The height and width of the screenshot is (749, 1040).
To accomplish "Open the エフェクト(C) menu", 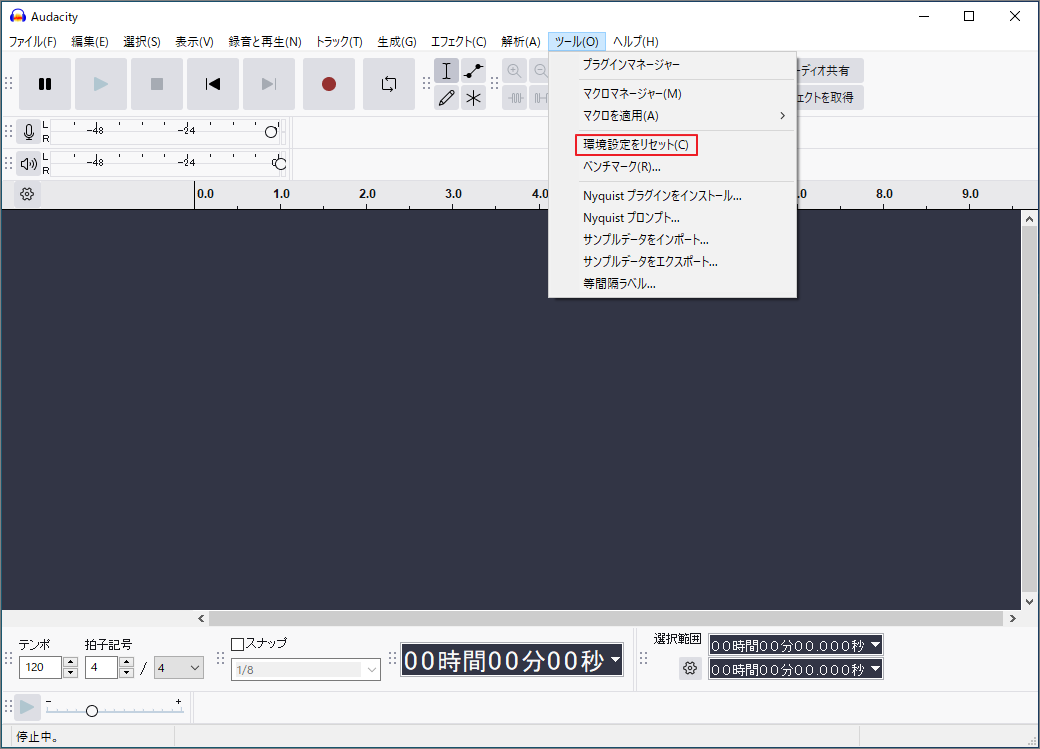I will (458, 42).
